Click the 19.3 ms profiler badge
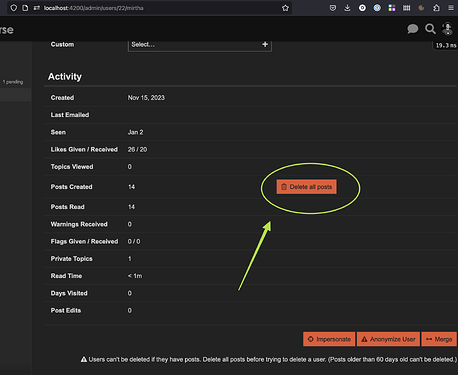 [445, 46]
